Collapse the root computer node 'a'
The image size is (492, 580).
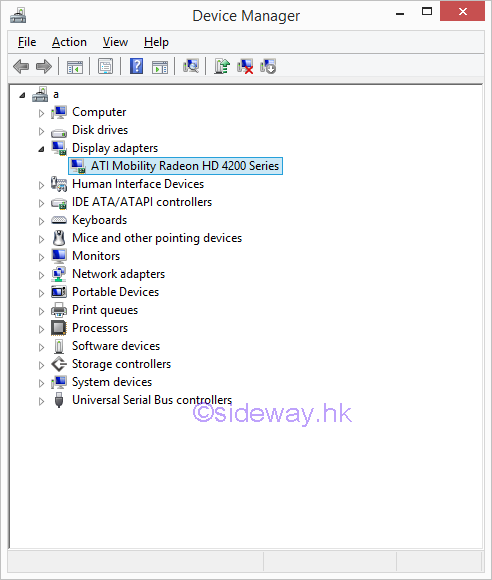click(x=22, y=95)
